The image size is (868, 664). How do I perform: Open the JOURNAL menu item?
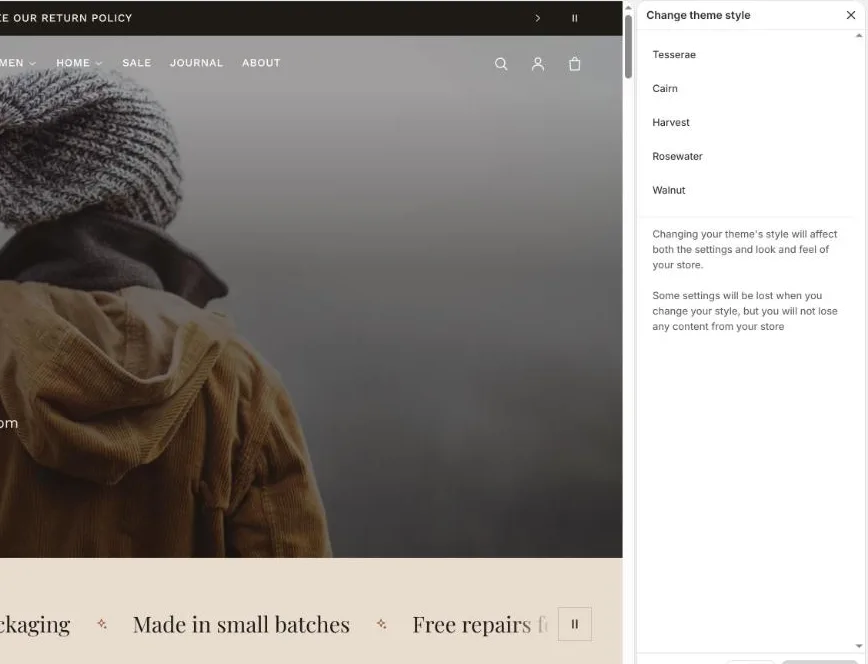point(197,63)
